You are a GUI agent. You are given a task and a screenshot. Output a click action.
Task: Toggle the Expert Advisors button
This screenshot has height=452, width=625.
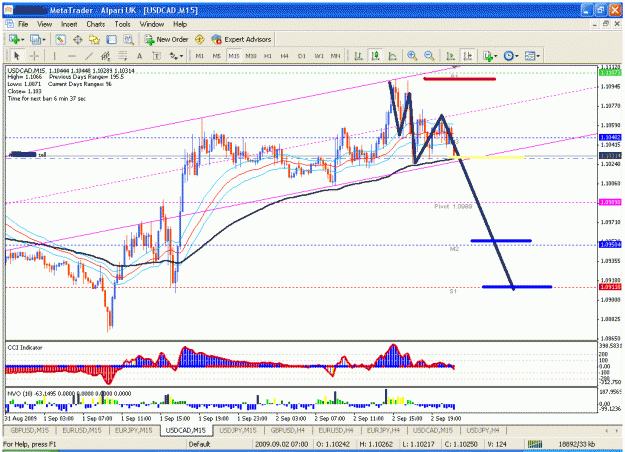[242, 39]
